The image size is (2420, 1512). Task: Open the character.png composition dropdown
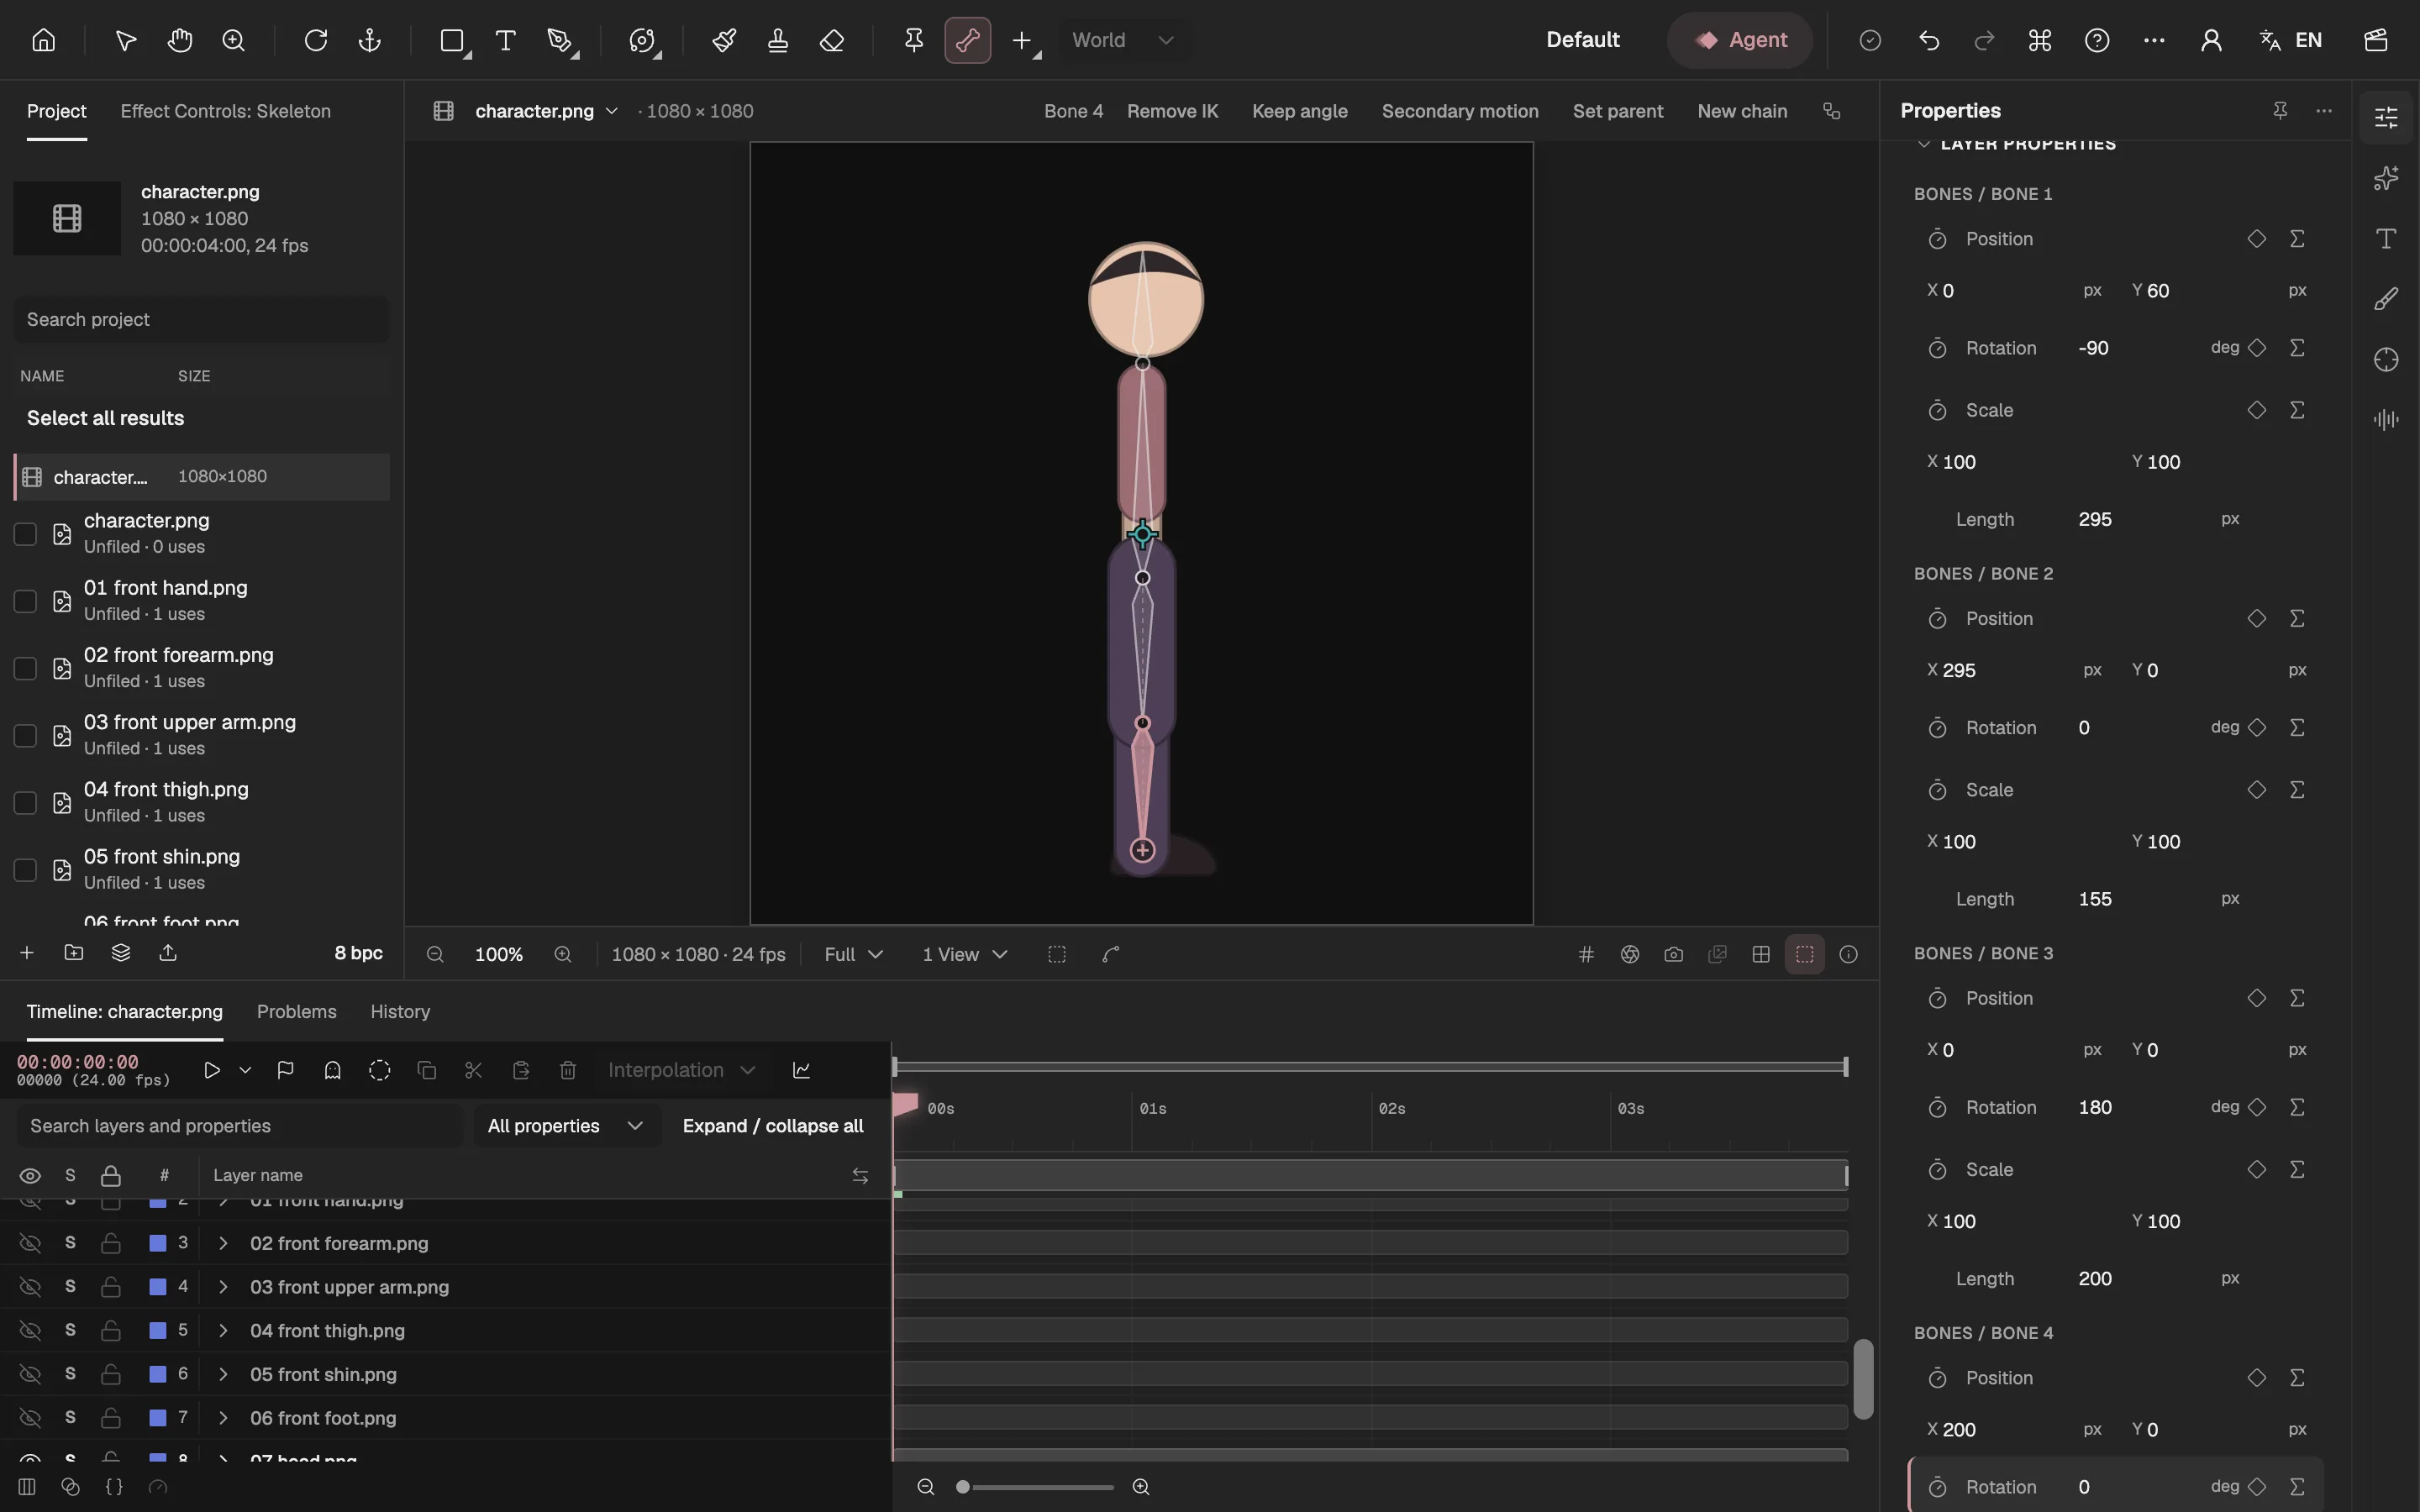[546, 111]
